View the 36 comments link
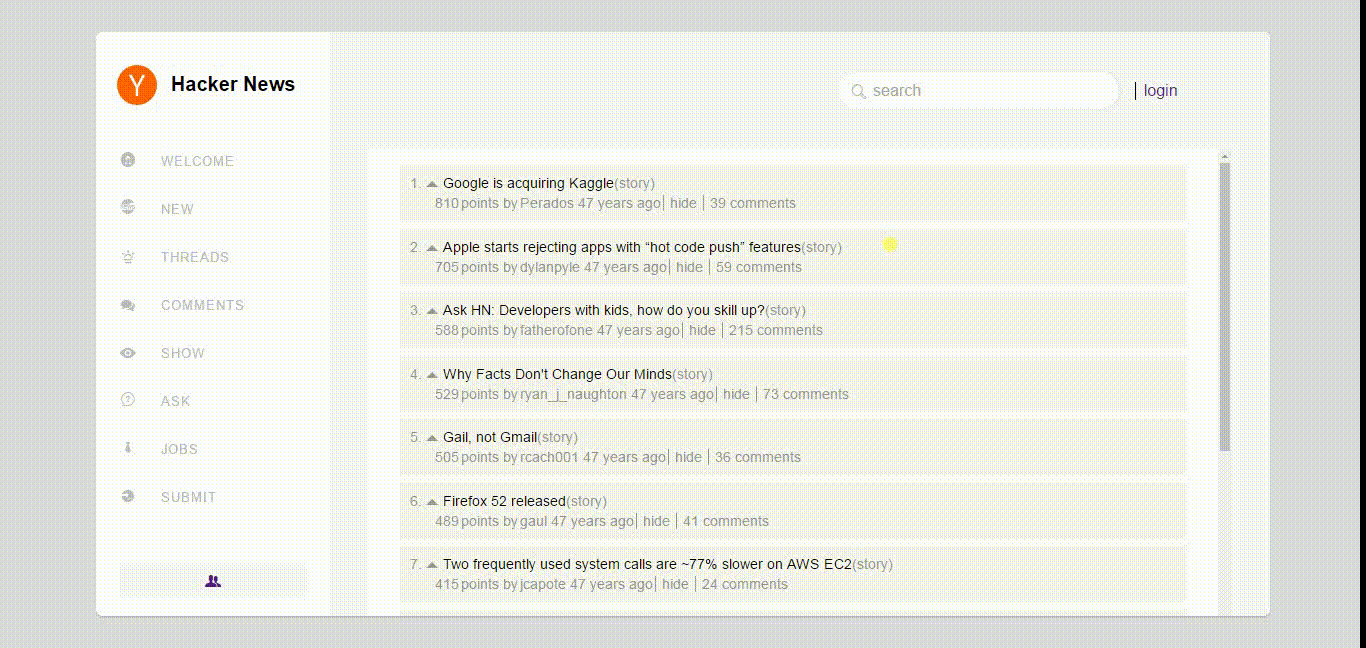This screenshot has width=1366, height=648. pos(758,457)
